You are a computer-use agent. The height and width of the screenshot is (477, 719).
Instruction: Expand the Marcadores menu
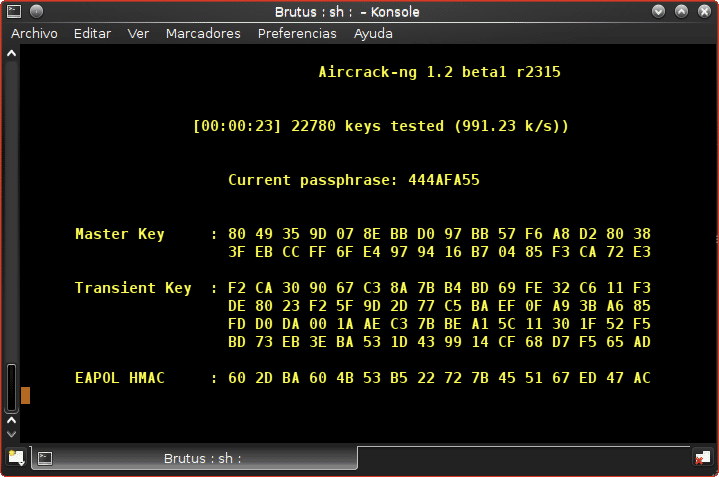pyautogui.click(x=203, y=33)
